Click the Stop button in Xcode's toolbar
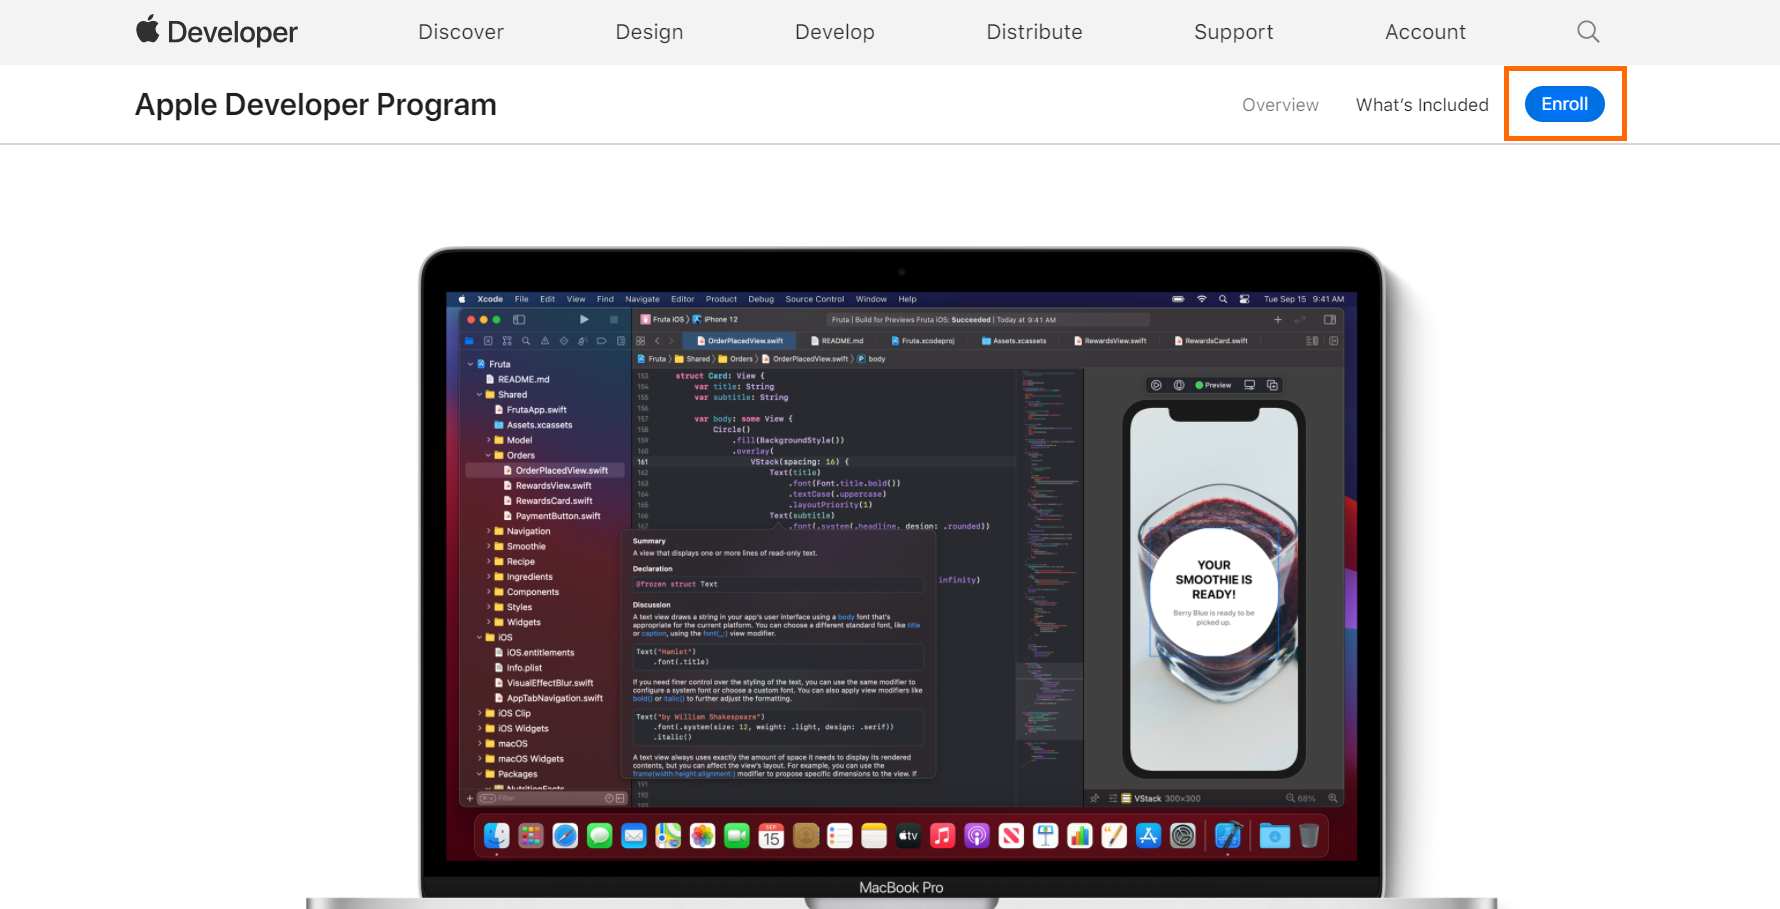This screenshot has width=1780, height=909. coord(614,320)
